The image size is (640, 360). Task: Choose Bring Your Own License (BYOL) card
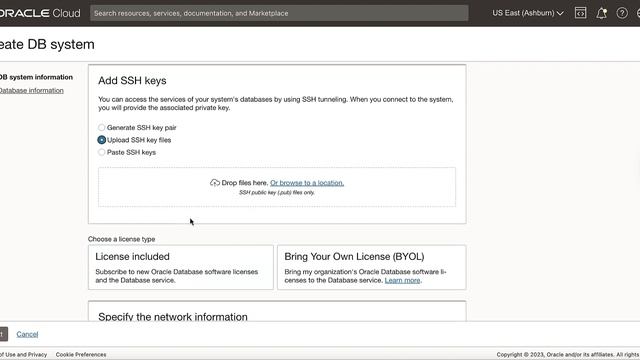[371, 267]
